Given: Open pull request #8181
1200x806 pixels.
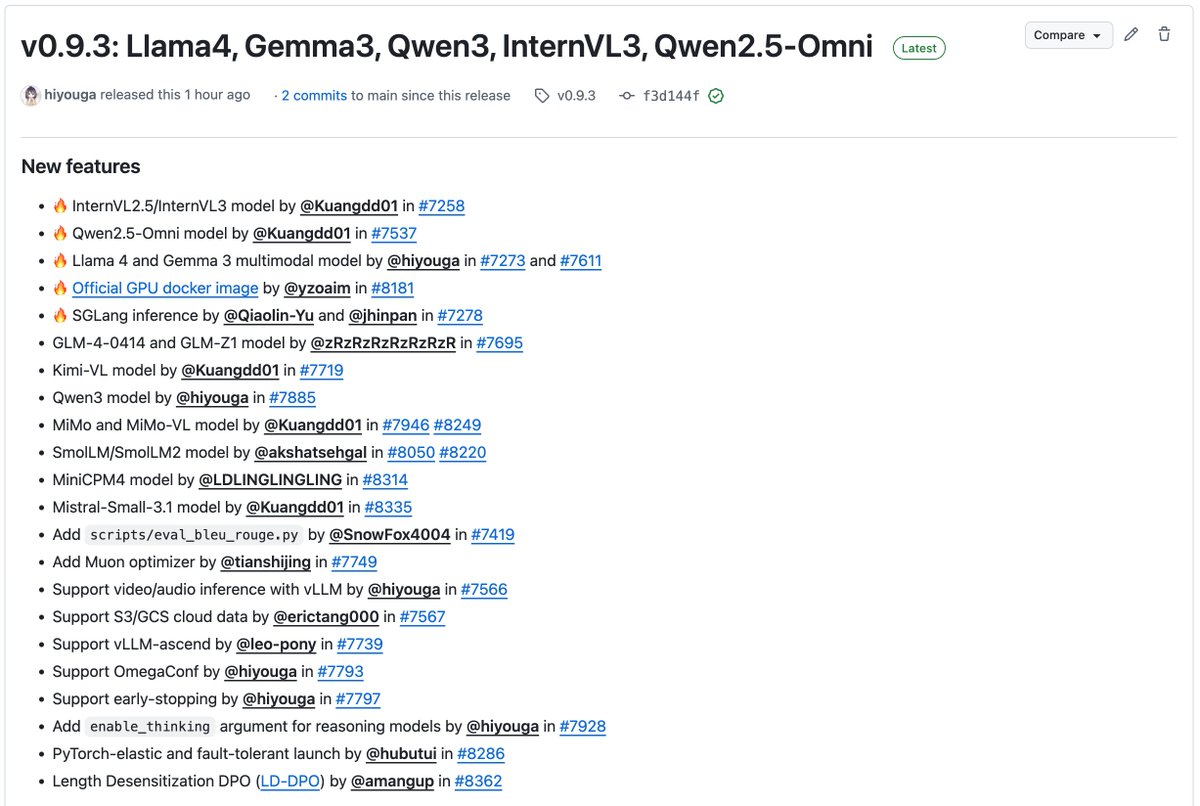Looking at the screenshot, I should click(392, 288).
